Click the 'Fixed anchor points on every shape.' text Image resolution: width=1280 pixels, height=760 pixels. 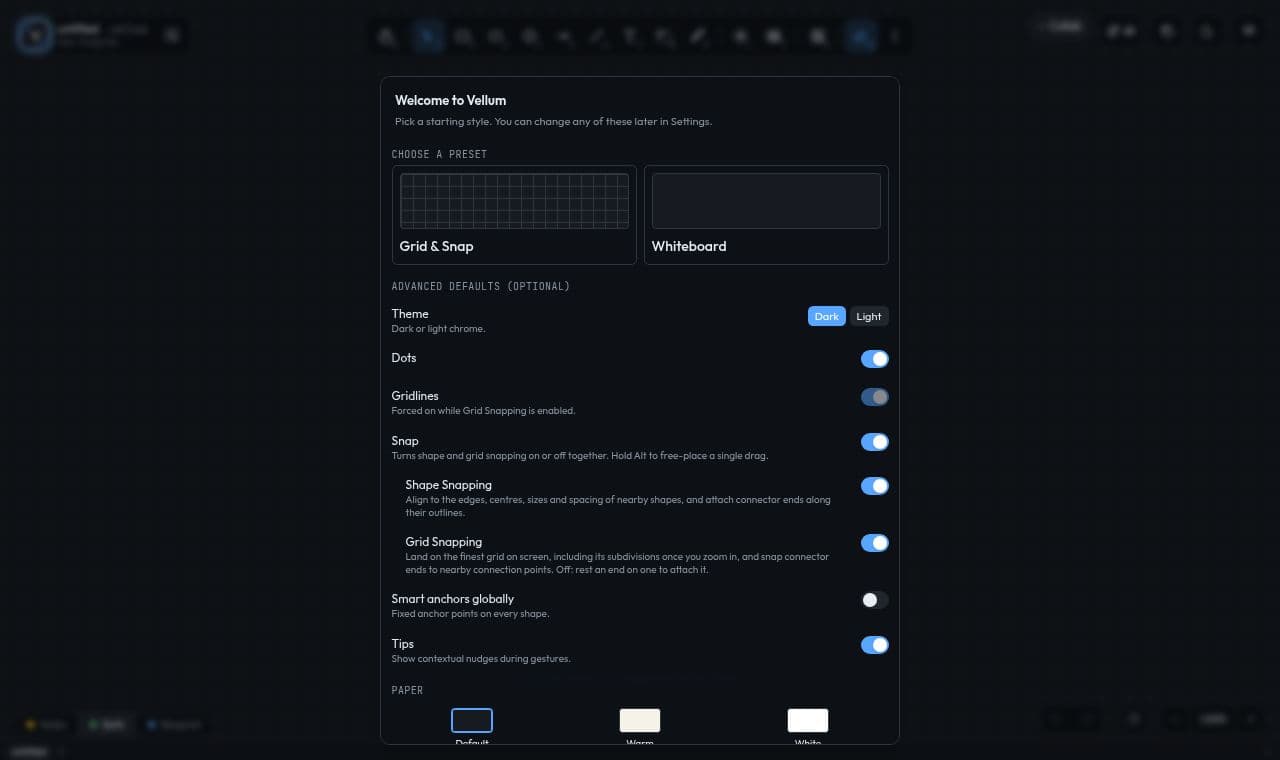(x=470, y=614)
